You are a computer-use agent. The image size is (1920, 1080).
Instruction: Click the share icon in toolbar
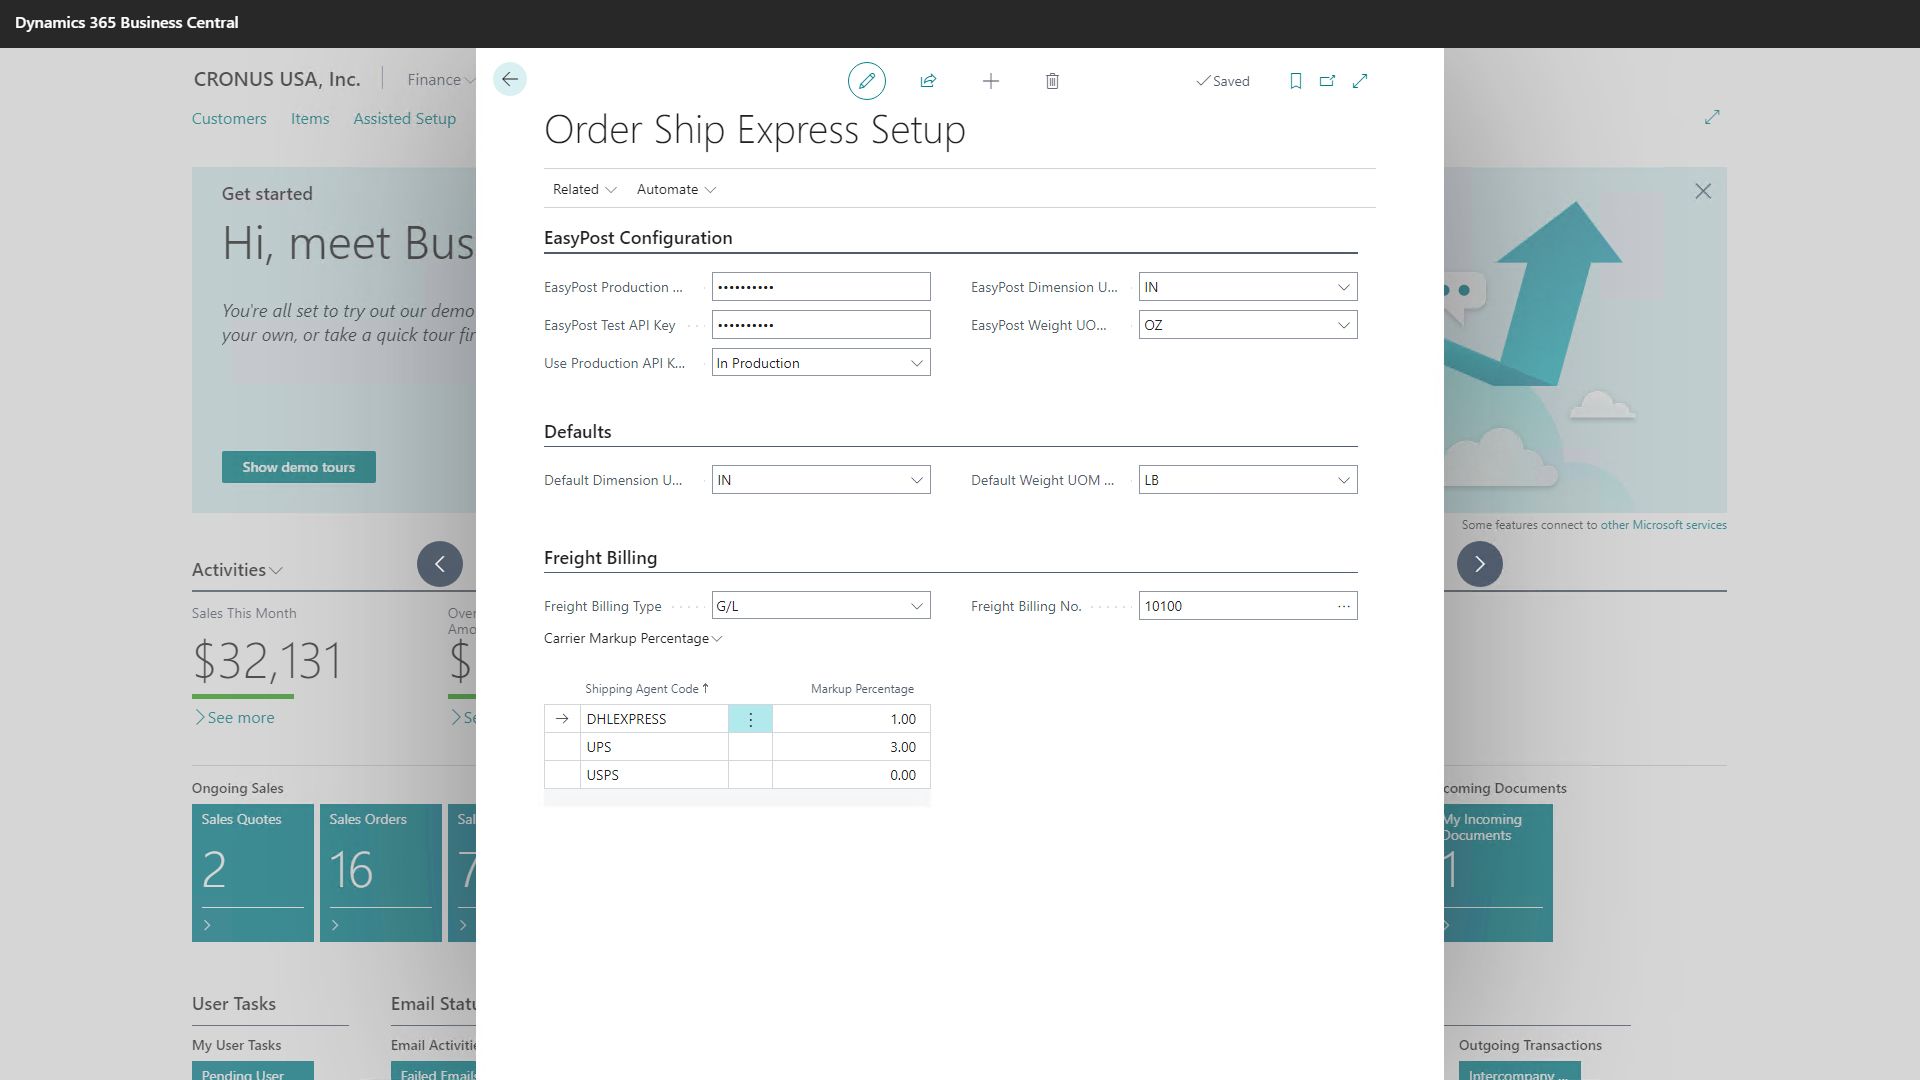(x=928, y=81)
